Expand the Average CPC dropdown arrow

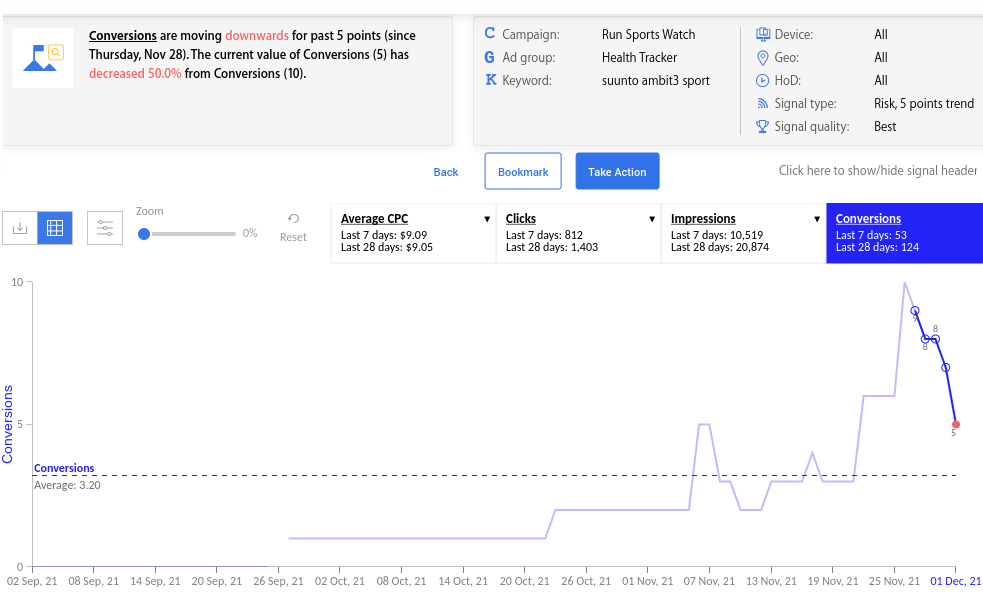click(487, 219)
